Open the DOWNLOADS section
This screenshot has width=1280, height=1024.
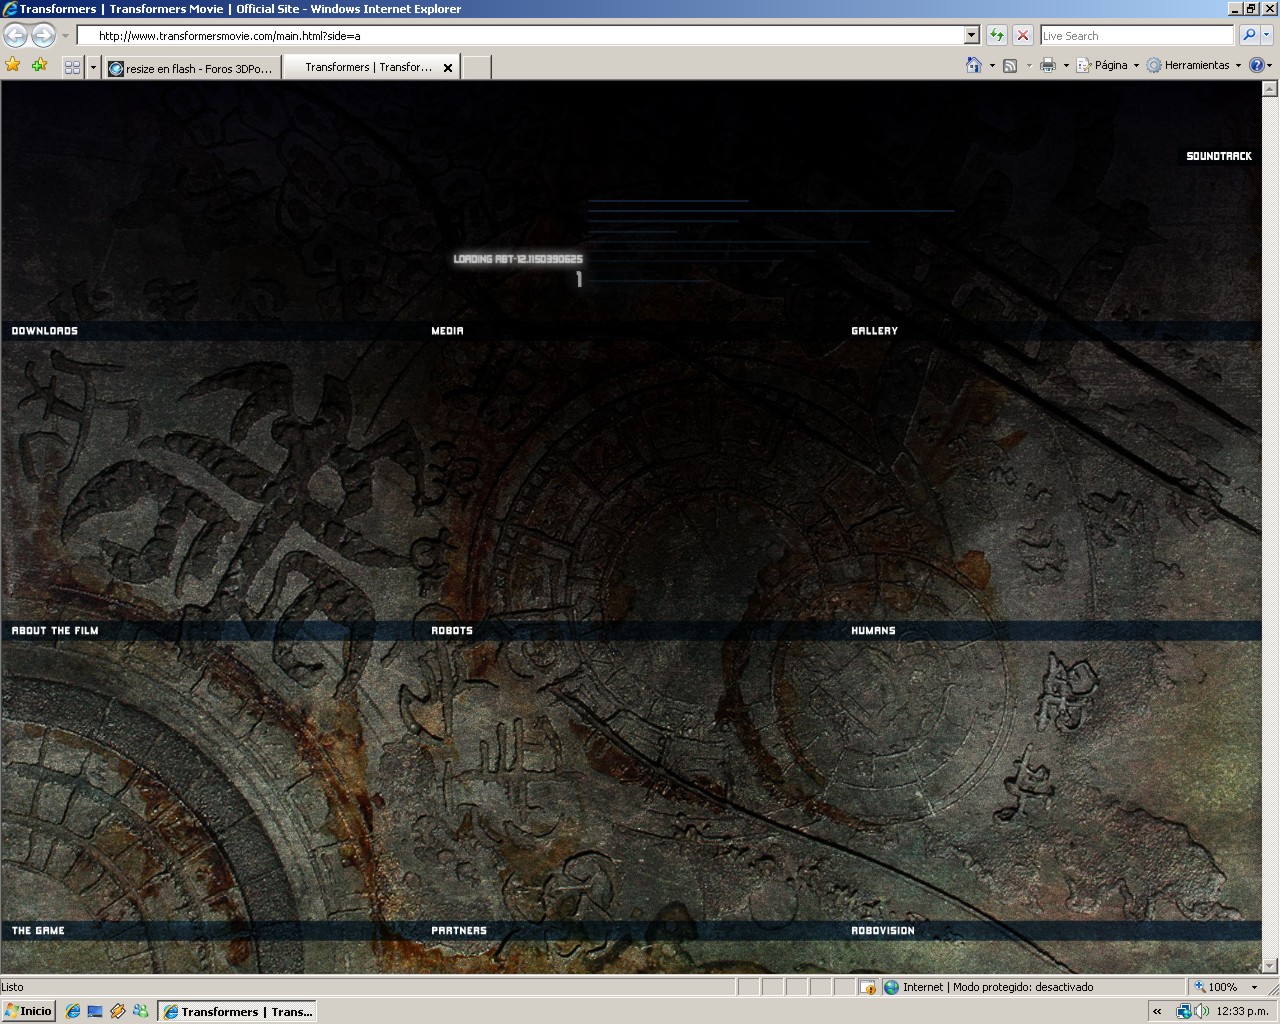[45, 331]
